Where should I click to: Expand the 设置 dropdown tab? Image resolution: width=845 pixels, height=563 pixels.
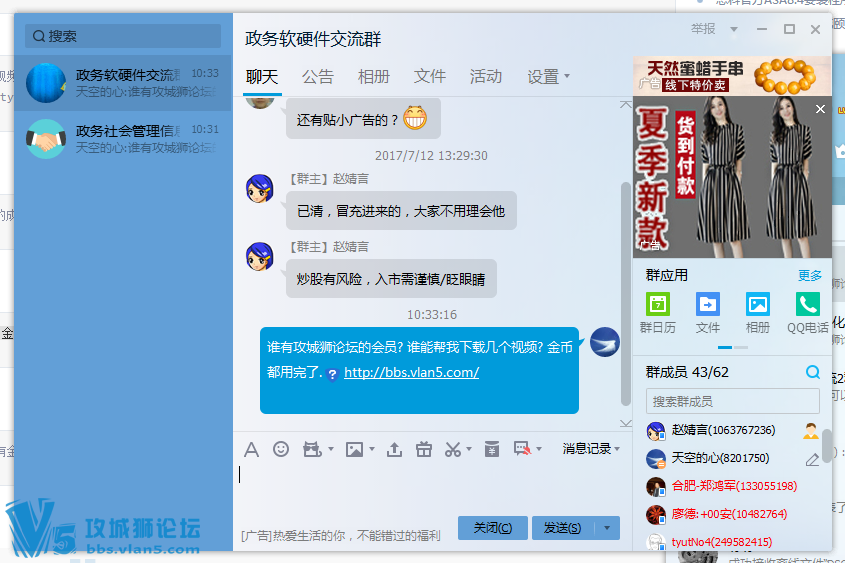click(549, 77)
